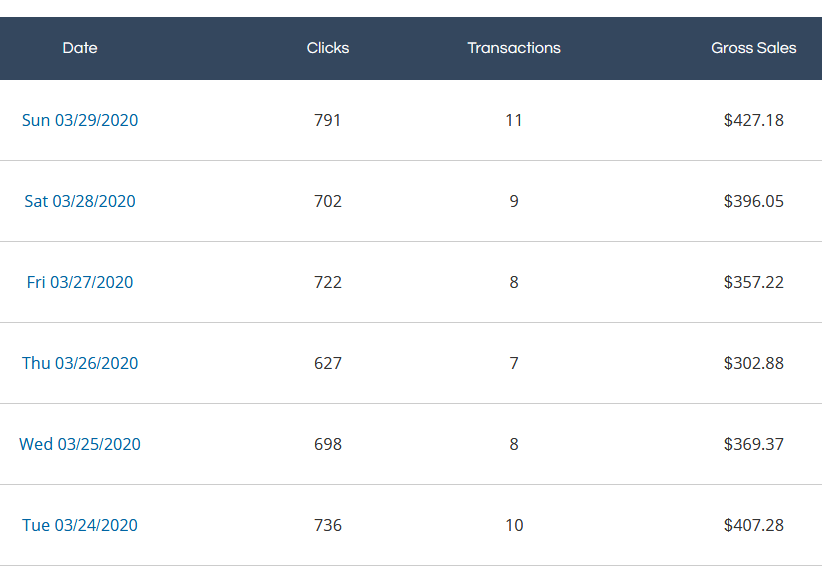The height and width of the screenshot is (576, 822).
Task: Select the 627 clicks cell
Action: (x=328, y=363)
